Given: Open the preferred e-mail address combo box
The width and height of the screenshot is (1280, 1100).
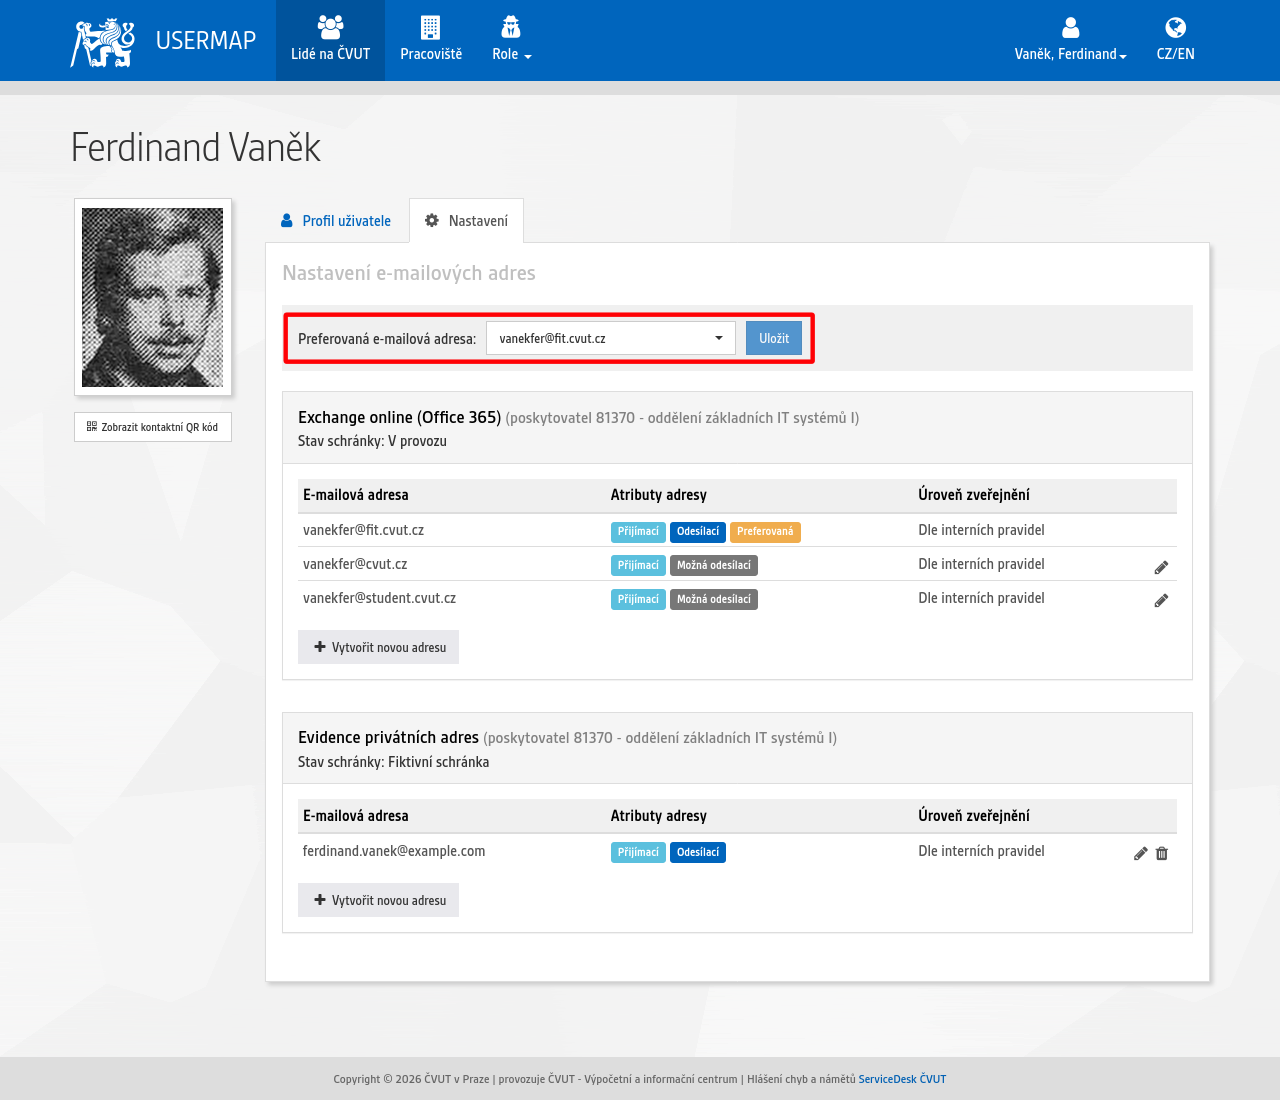Looking at the screenshot, I should pos(611,338).
